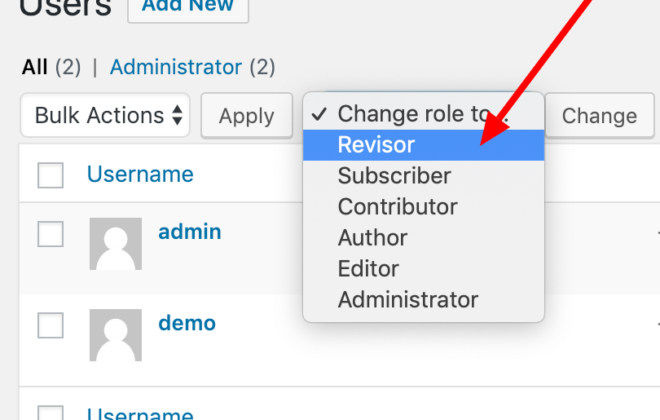Click the demo user avatar
This screenshot has height=420, width=660.
tap(116, 335)
